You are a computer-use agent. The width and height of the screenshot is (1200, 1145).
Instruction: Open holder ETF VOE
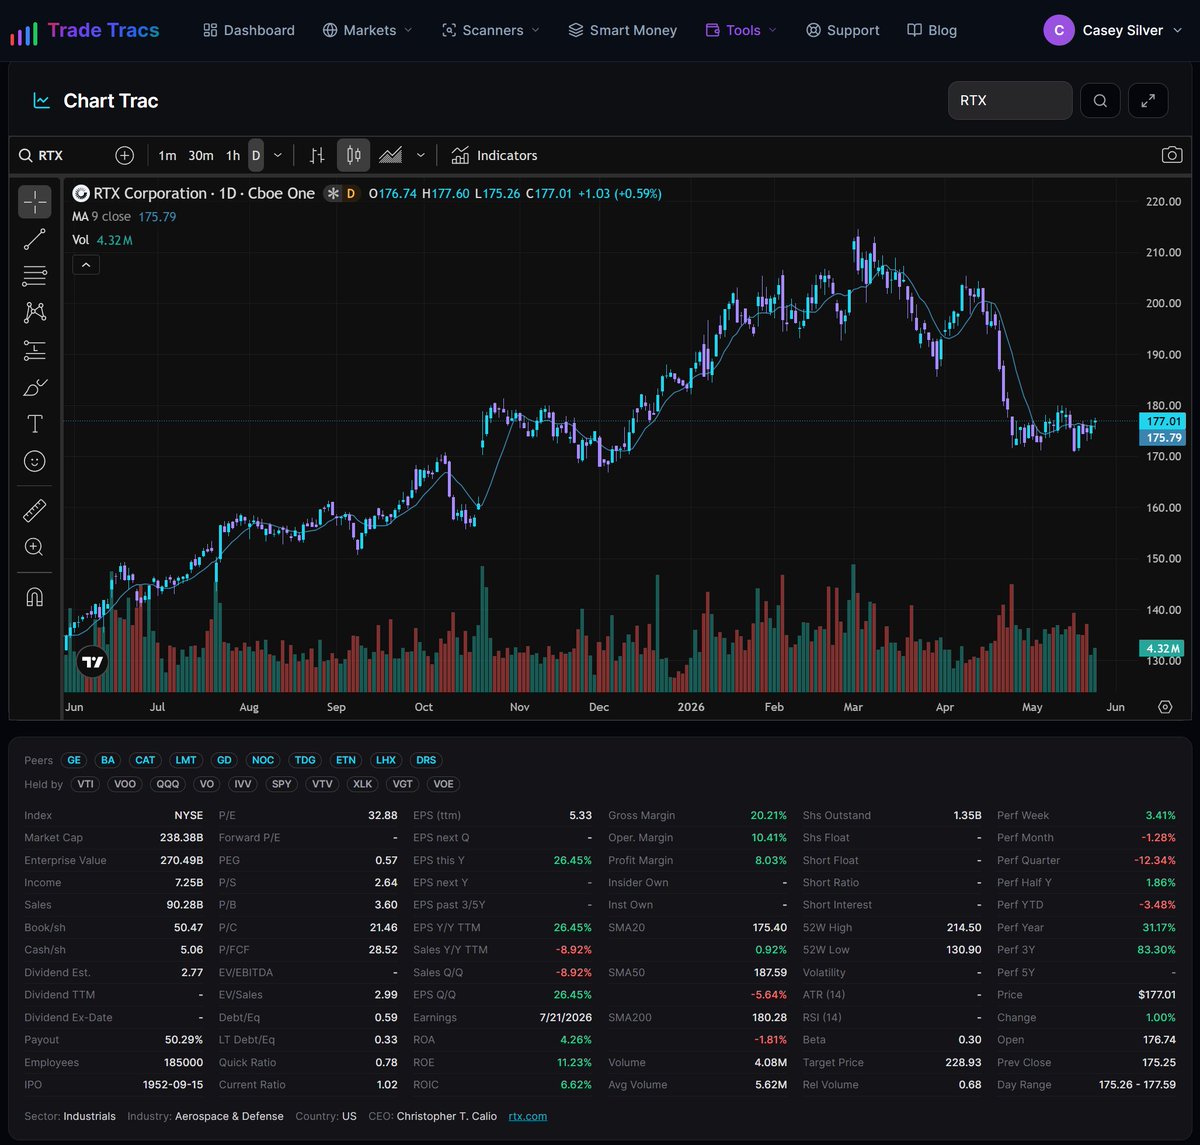coord(443,784)
